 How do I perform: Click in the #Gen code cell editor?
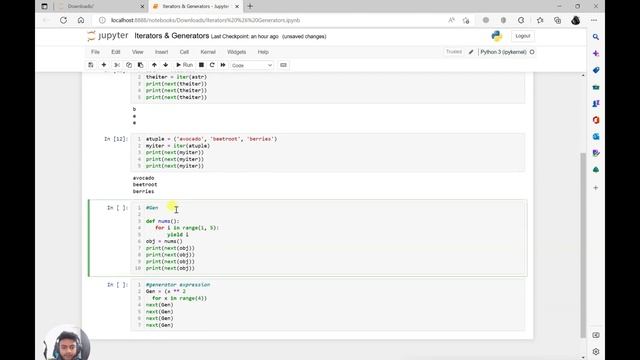[328, 238]
